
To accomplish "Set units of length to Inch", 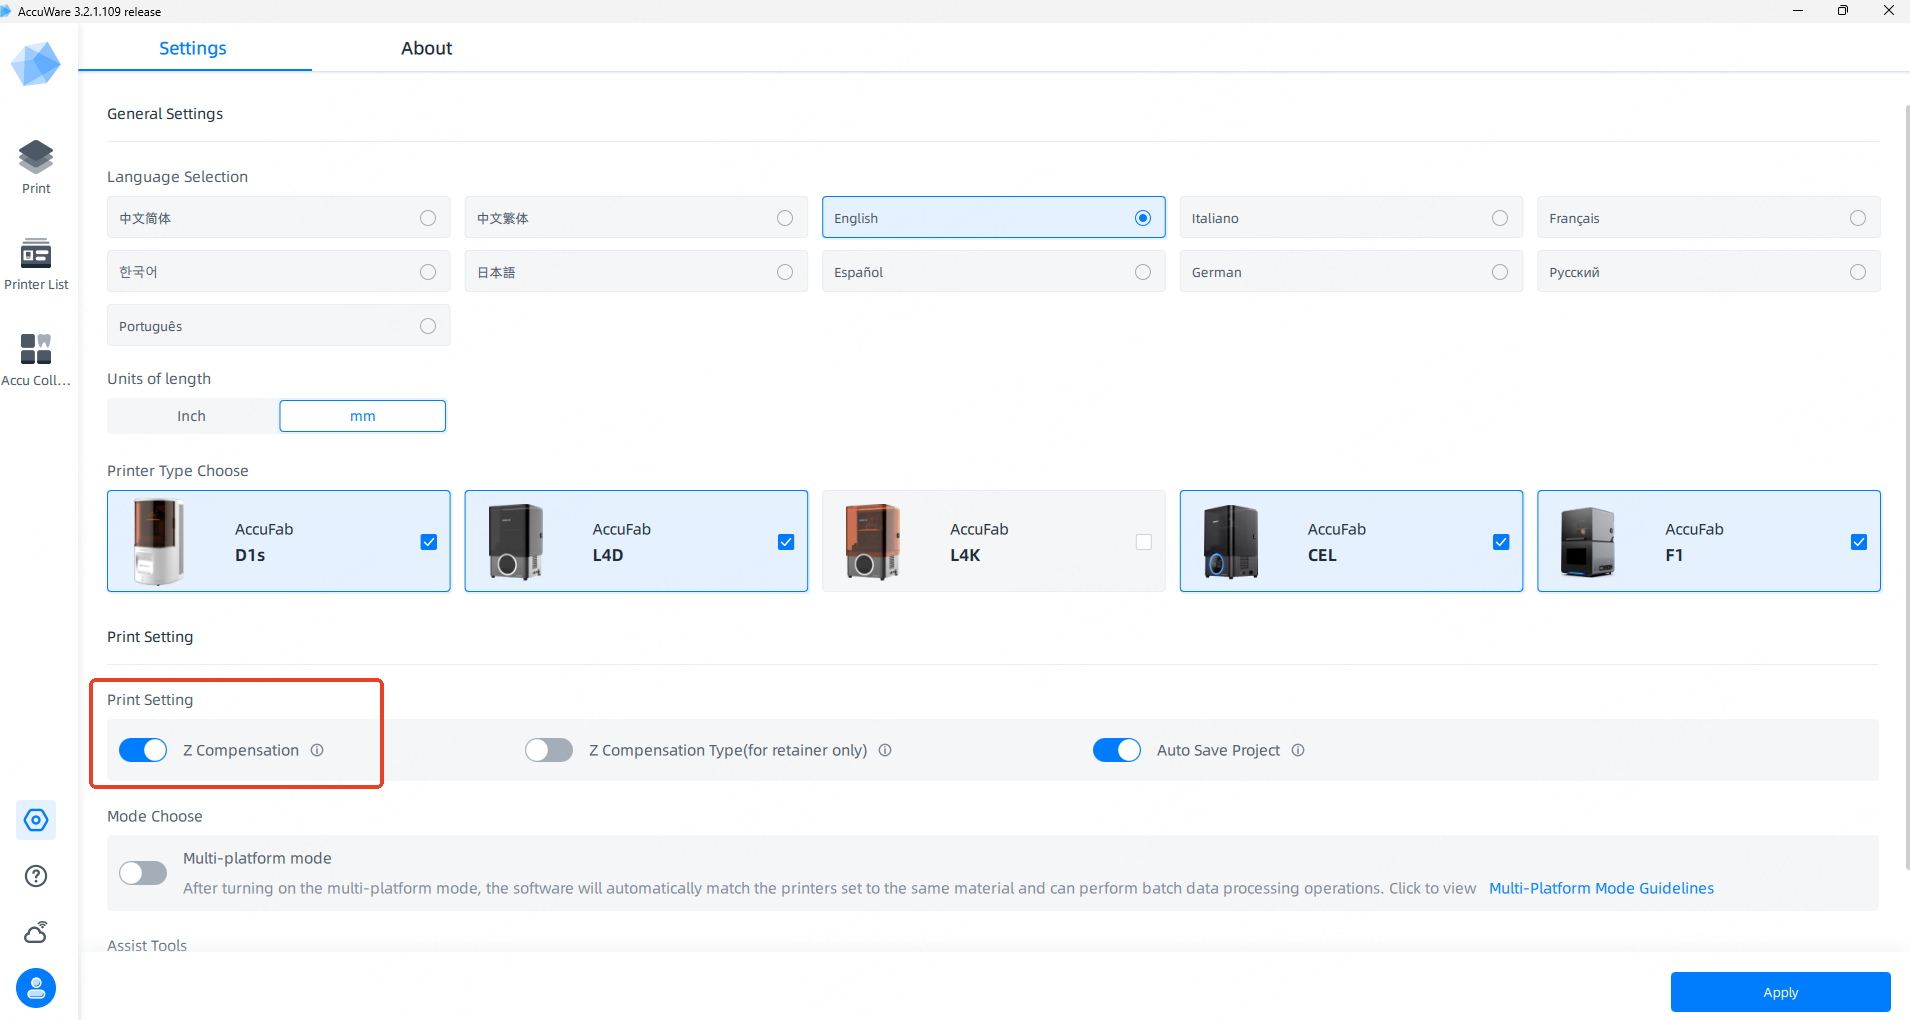I will click(192, 416).
